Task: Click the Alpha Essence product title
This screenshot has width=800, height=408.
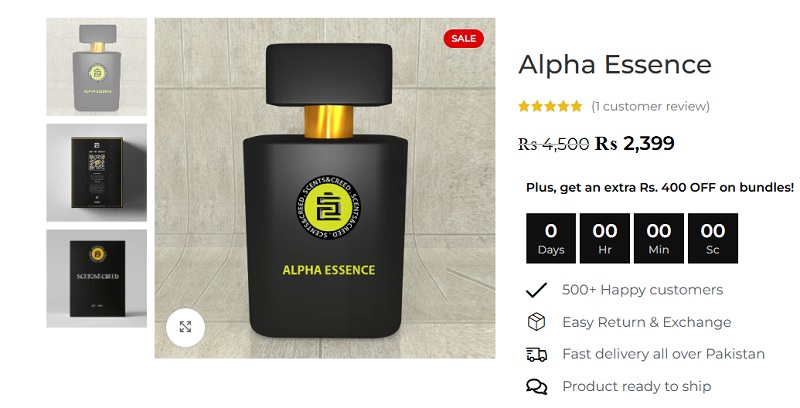Action: coord(615,65)
